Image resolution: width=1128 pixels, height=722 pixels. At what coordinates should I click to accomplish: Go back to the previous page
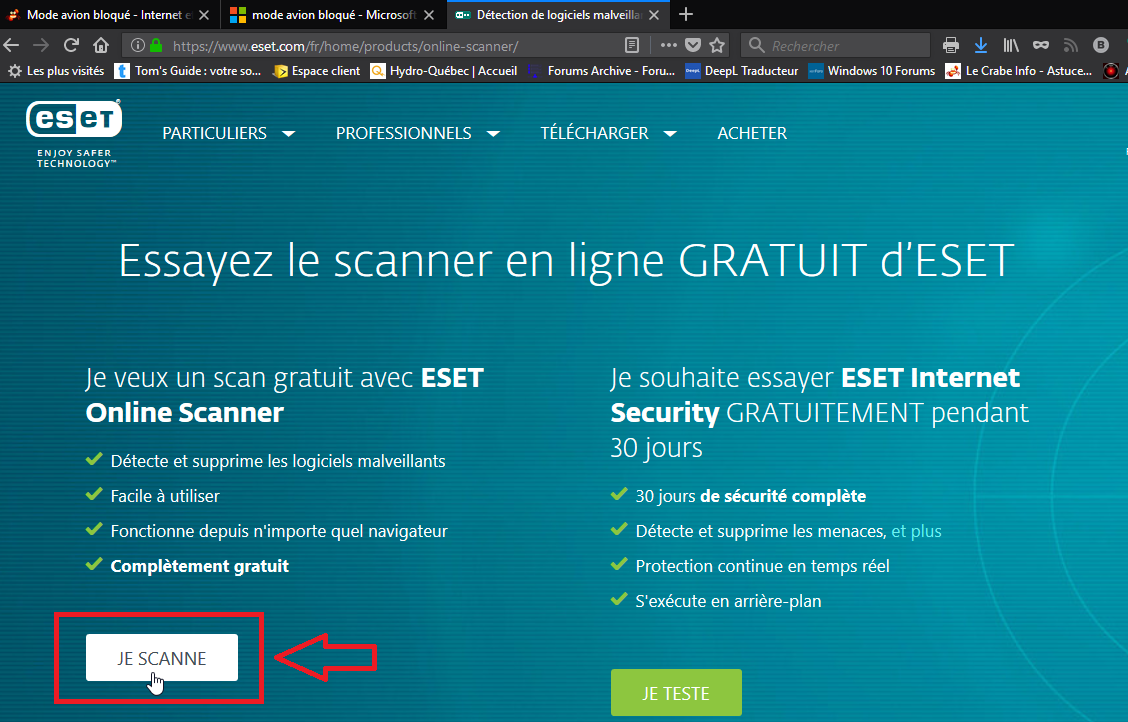12,45
